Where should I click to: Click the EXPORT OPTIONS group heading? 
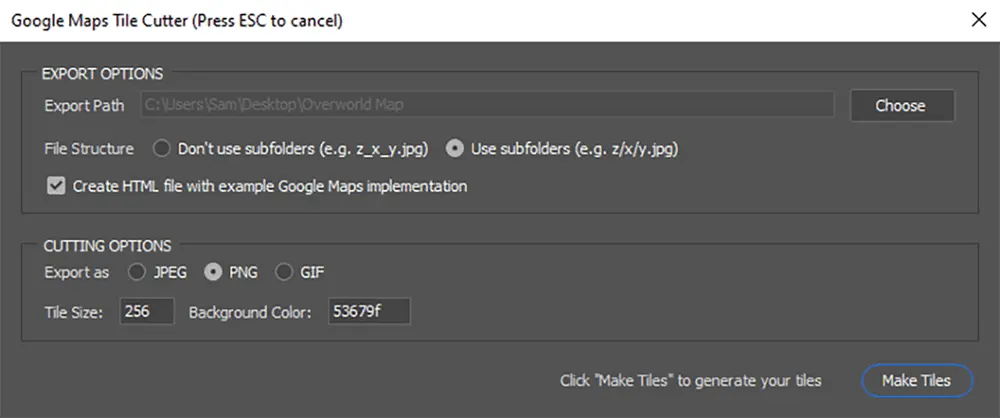pos(103,74)
